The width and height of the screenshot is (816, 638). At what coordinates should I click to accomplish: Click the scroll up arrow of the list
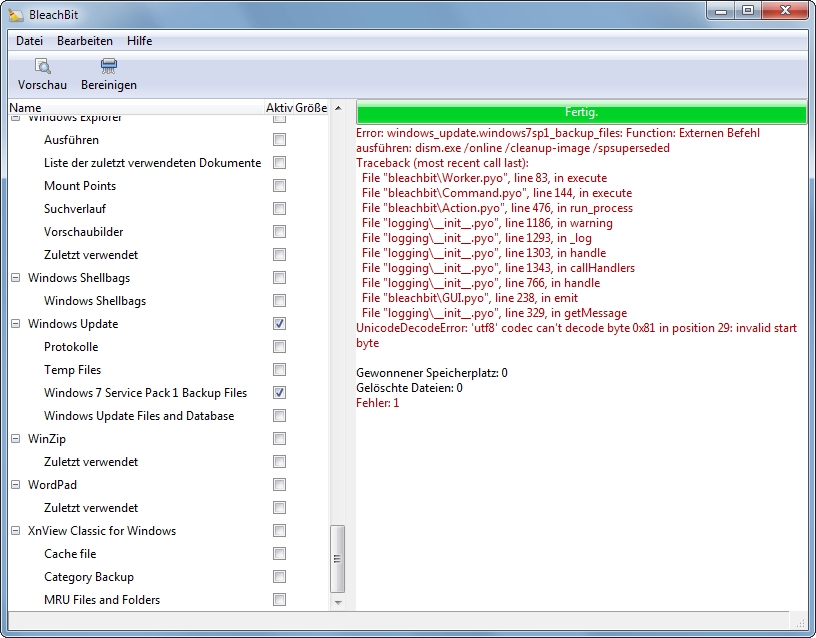tap(338, 108)
